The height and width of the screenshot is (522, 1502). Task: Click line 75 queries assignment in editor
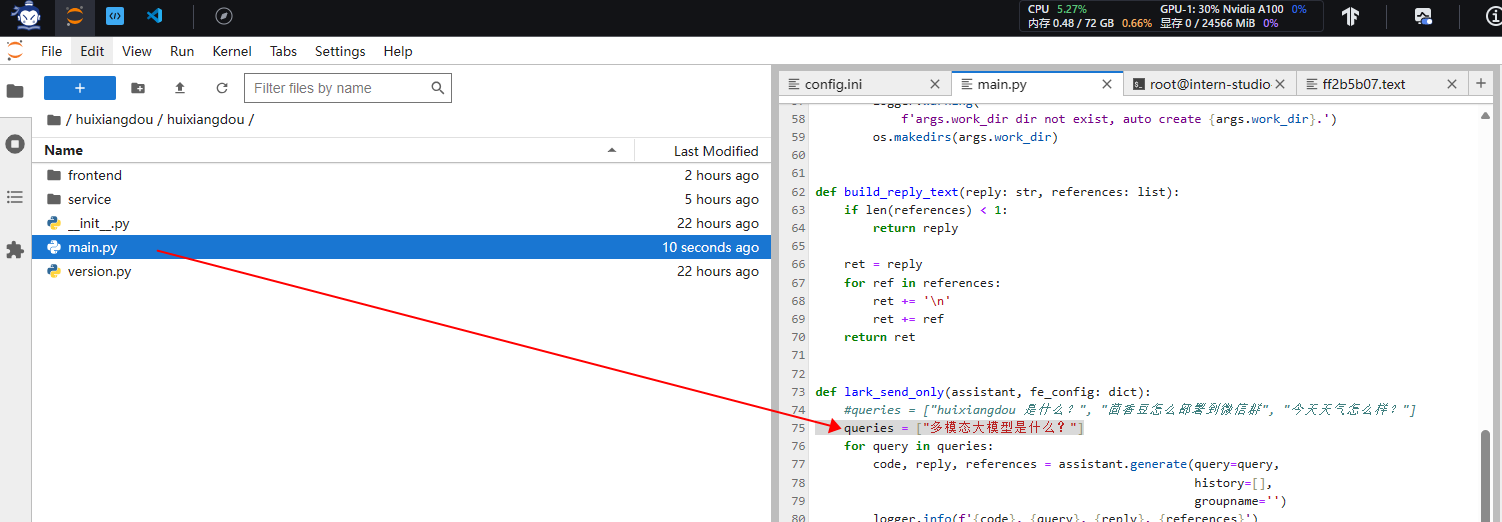click(x=964, y=428)
